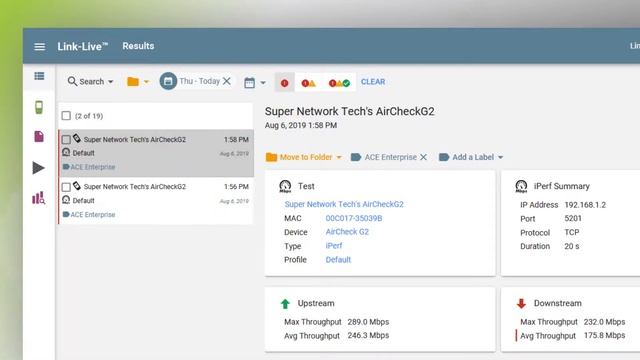Open the hamburger navigation menu
This screenshot has height=360, width=640.
click(40, 47)
